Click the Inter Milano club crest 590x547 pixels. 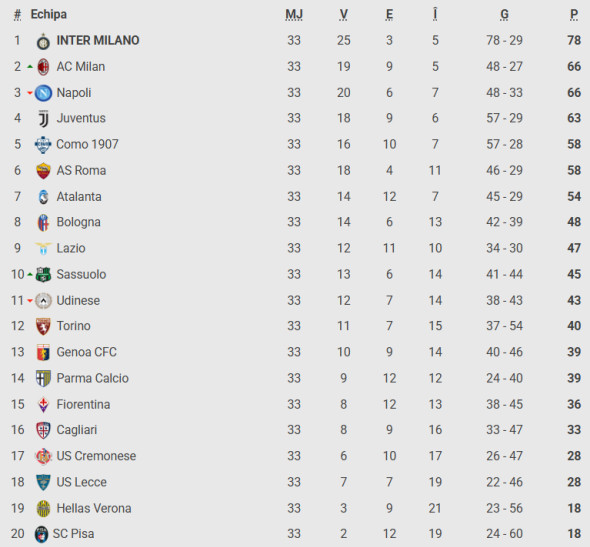point(43,41)
